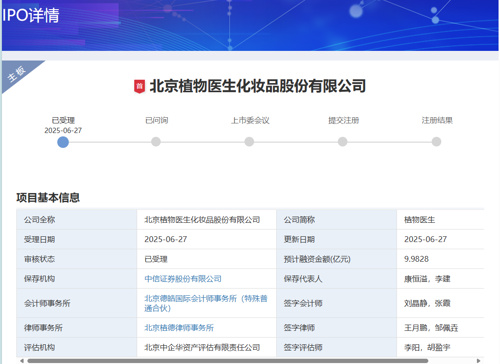The width and height of the screenshot is (500, 364).
Task: Click the 公司全称 label cell
Action: click(x=77, y=220)
